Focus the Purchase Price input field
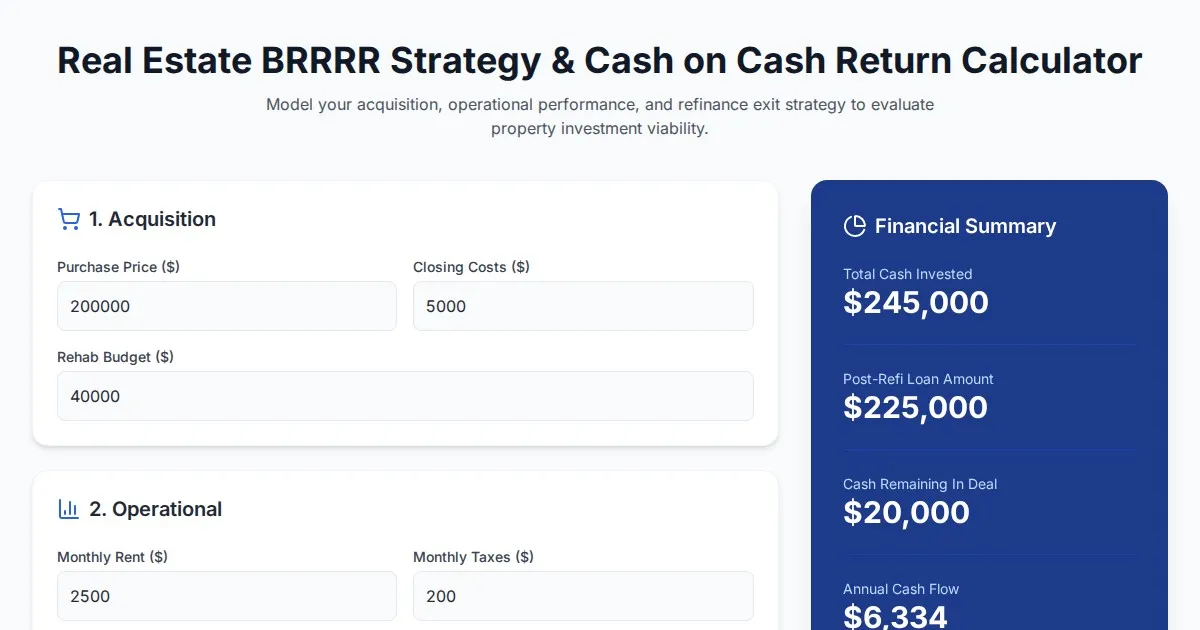 227,306
